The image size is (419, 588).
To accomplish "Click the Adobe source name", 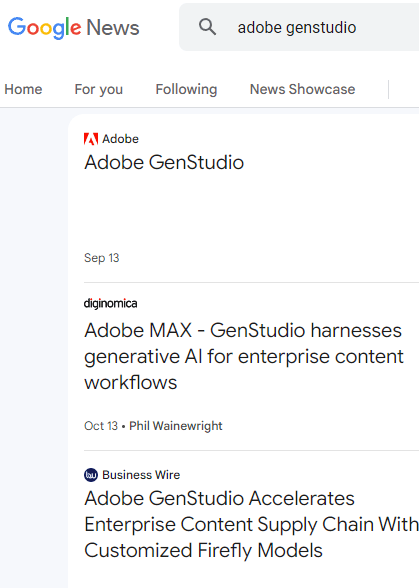I will click(120, 139).
